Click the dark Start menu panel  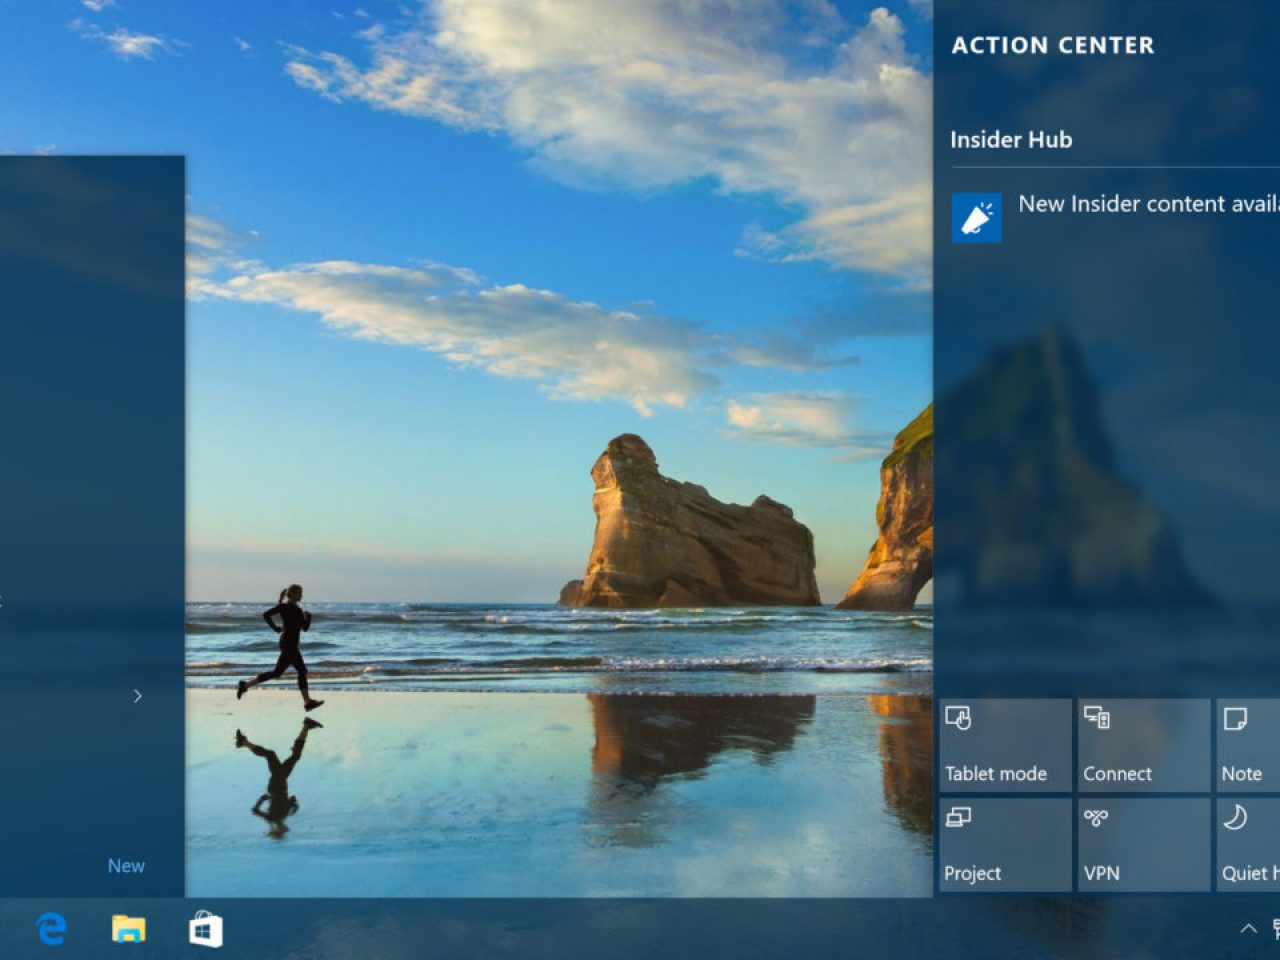click(90, 400)
